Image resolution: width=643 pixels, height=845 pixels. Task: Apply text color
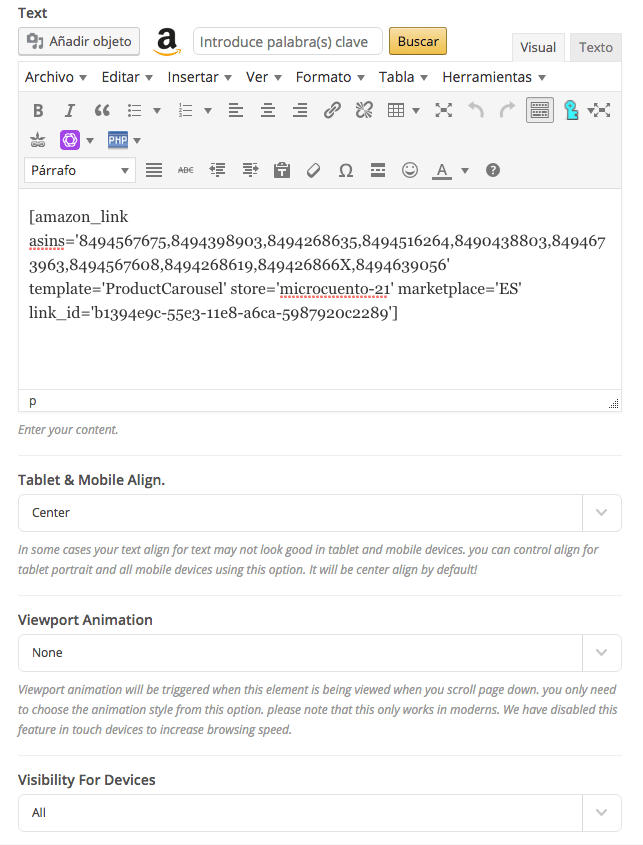click(x=442, y=170)
